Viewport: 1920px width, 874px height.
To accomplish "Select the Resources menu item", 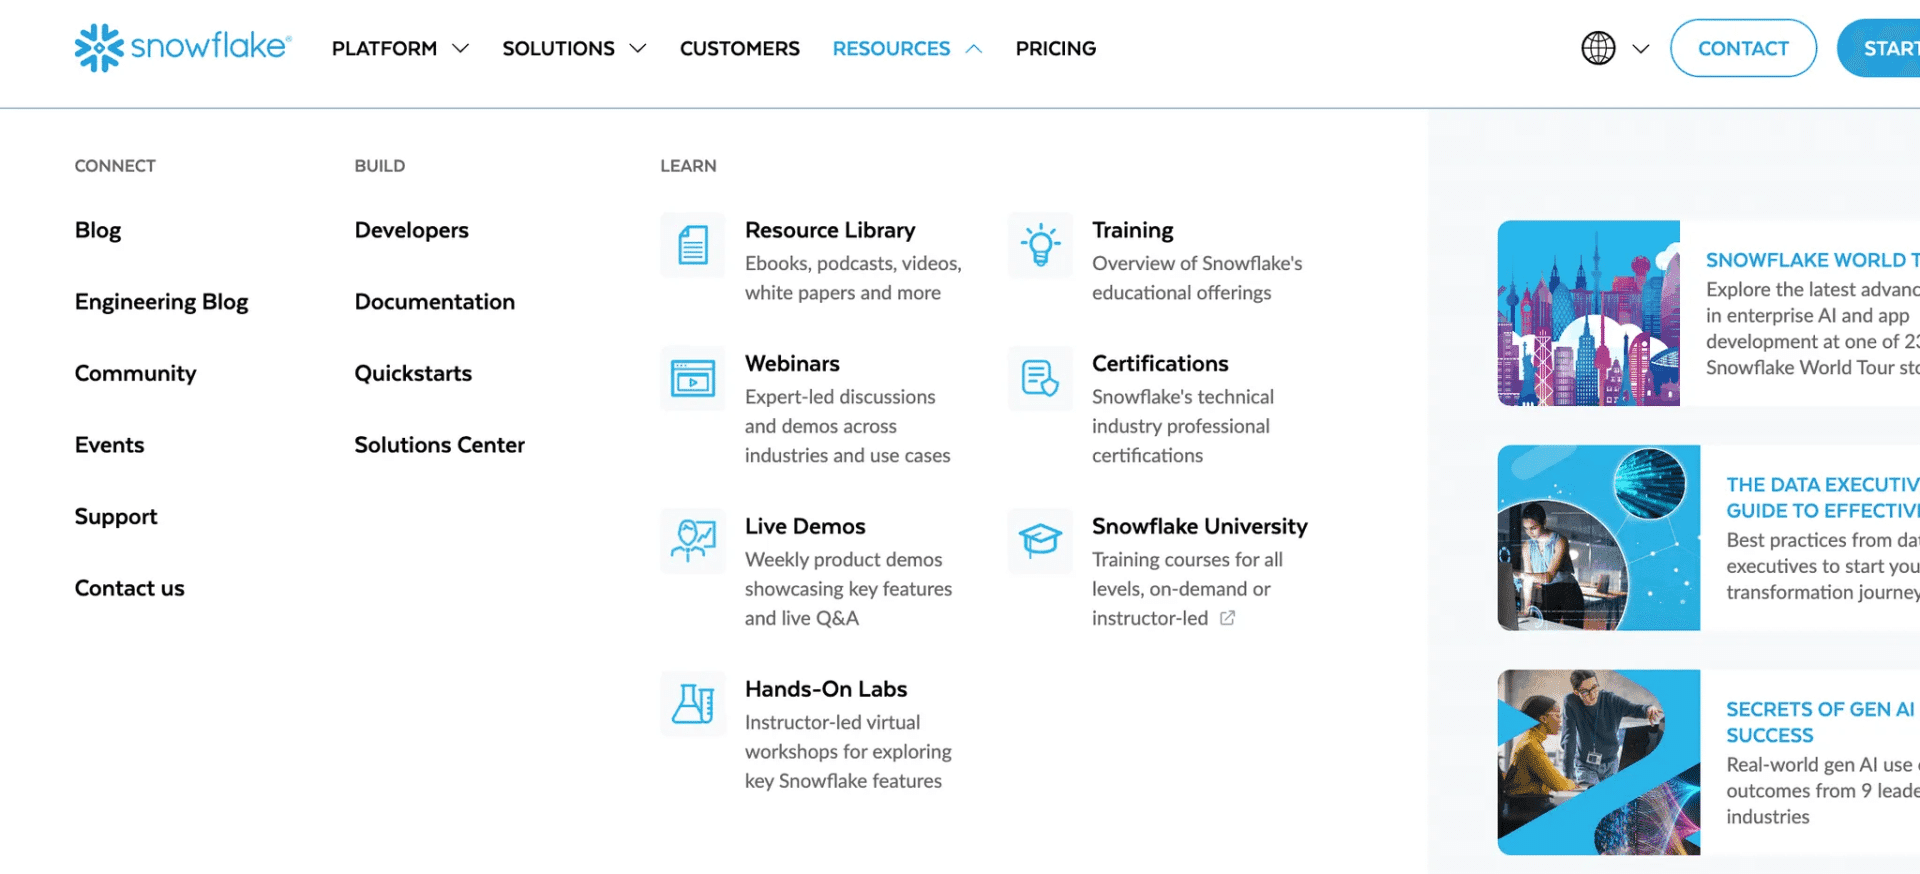I will click(x=891, y=48).
